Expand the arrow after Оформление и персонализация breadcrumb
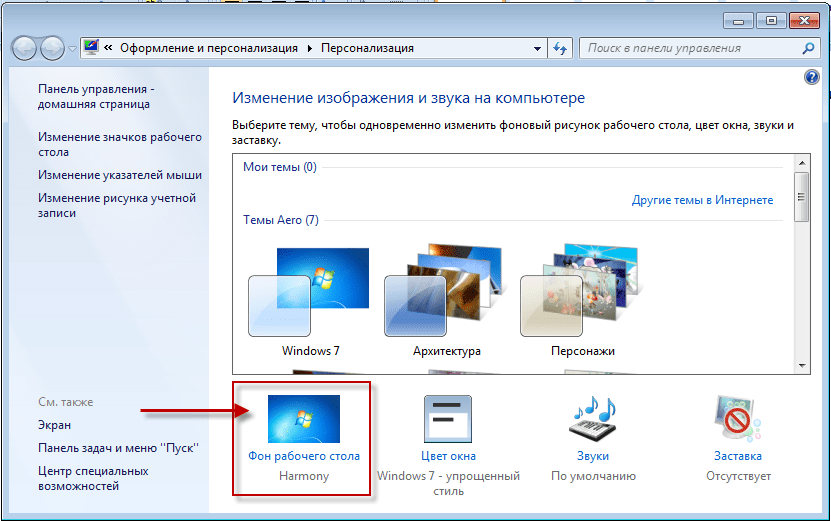 (x=310, y=48)
